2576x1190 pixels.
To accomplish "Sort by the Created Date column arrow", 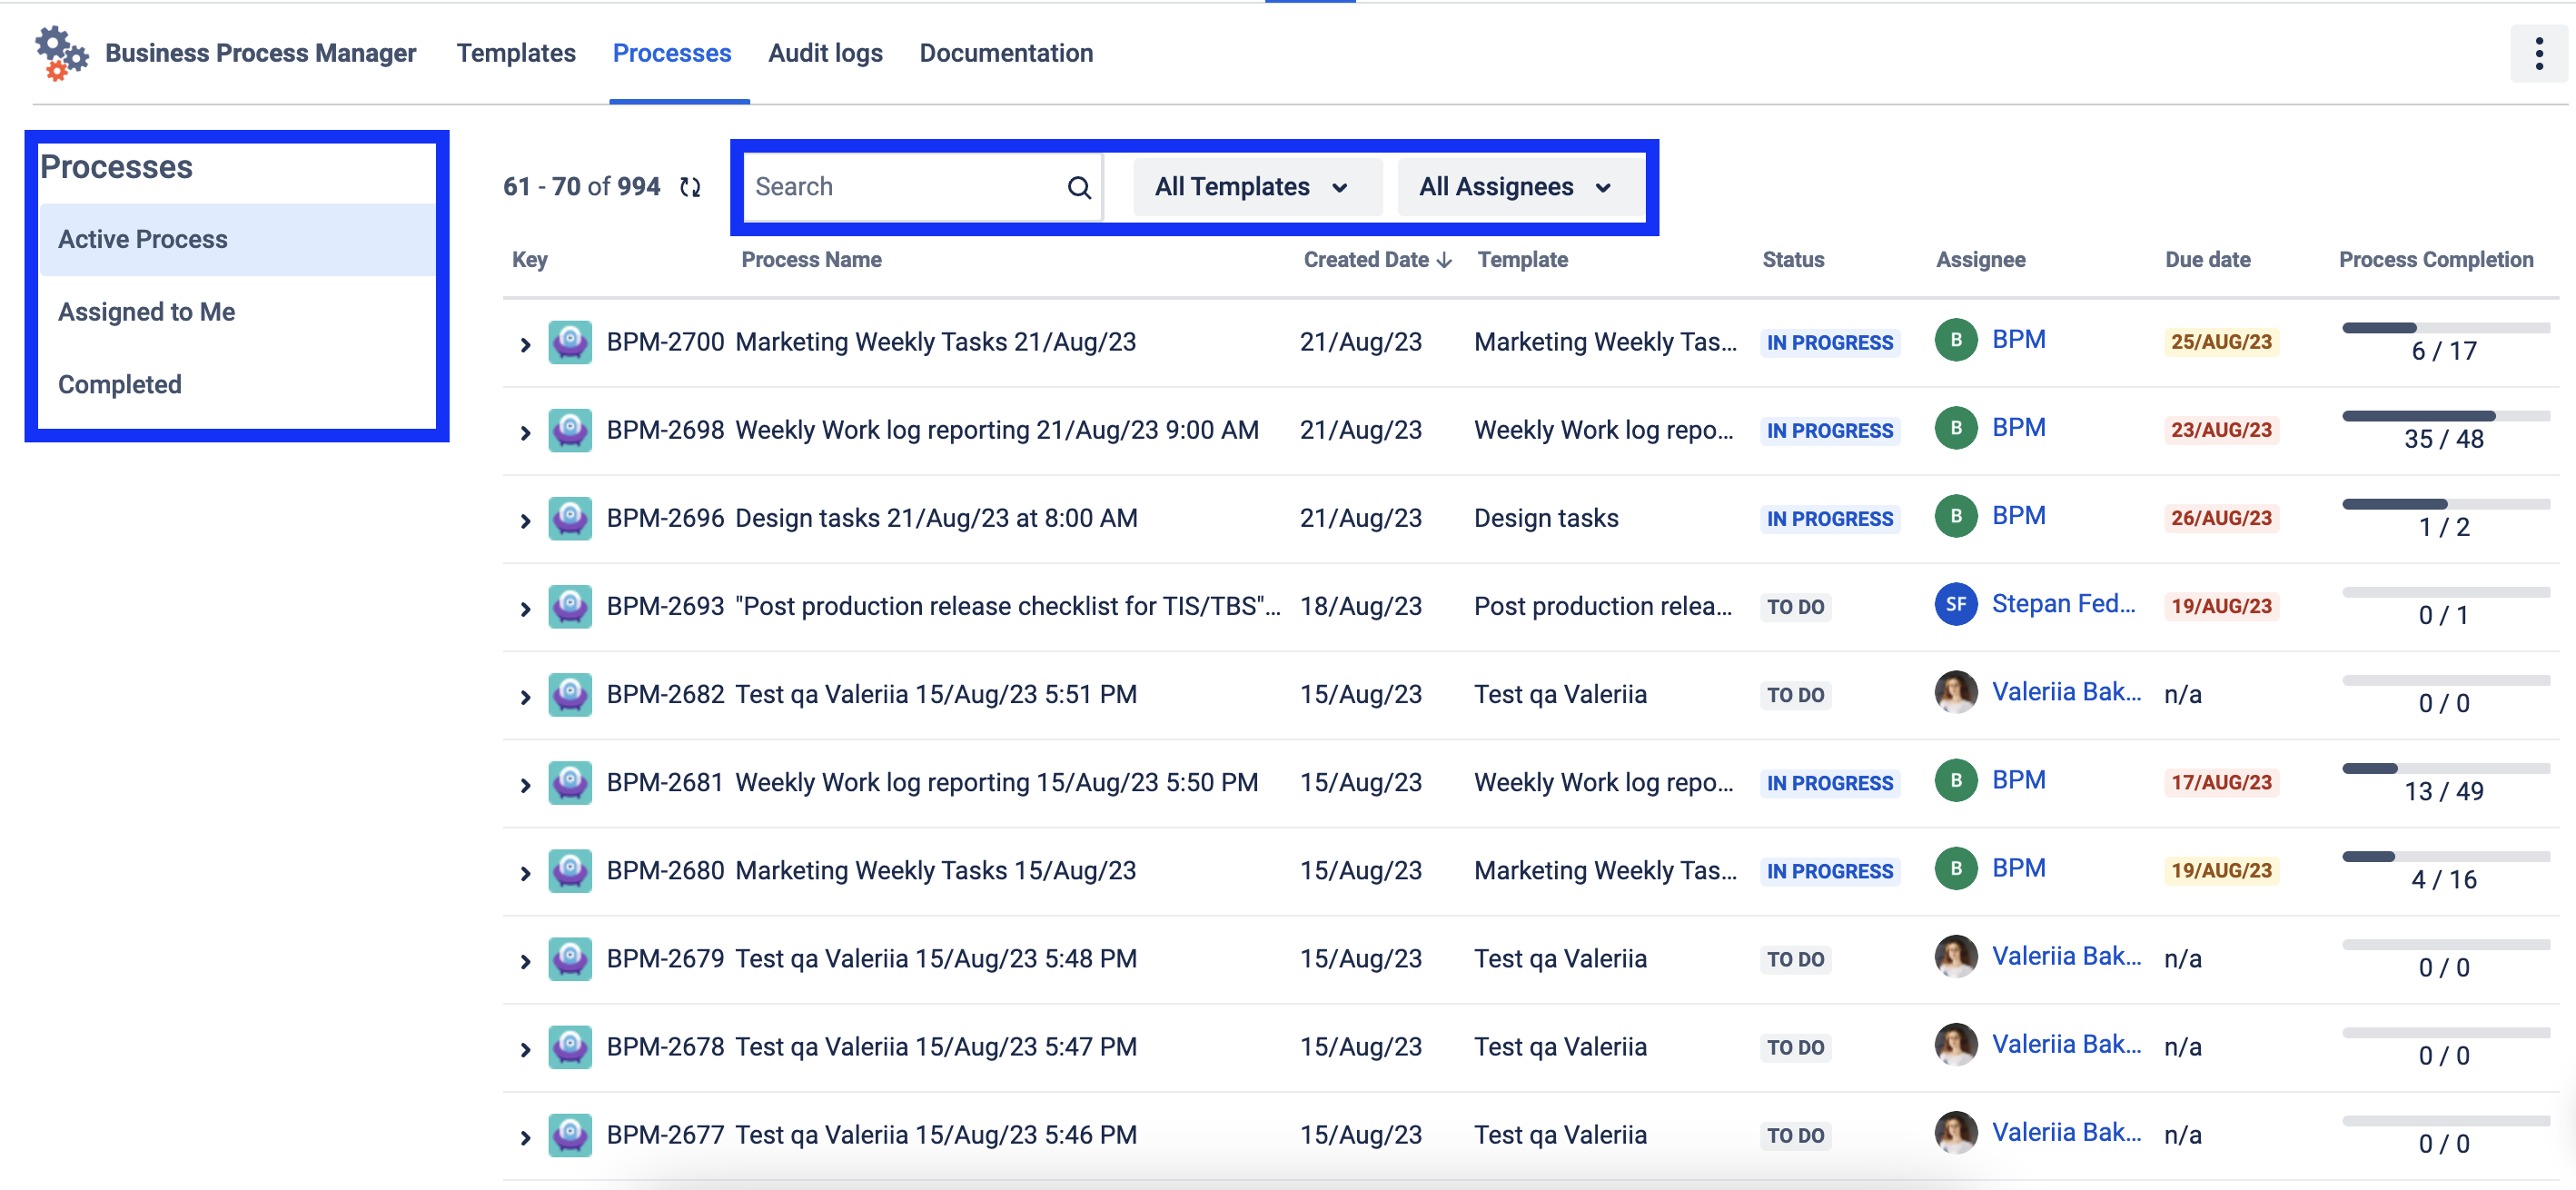I will [1443, 260].
